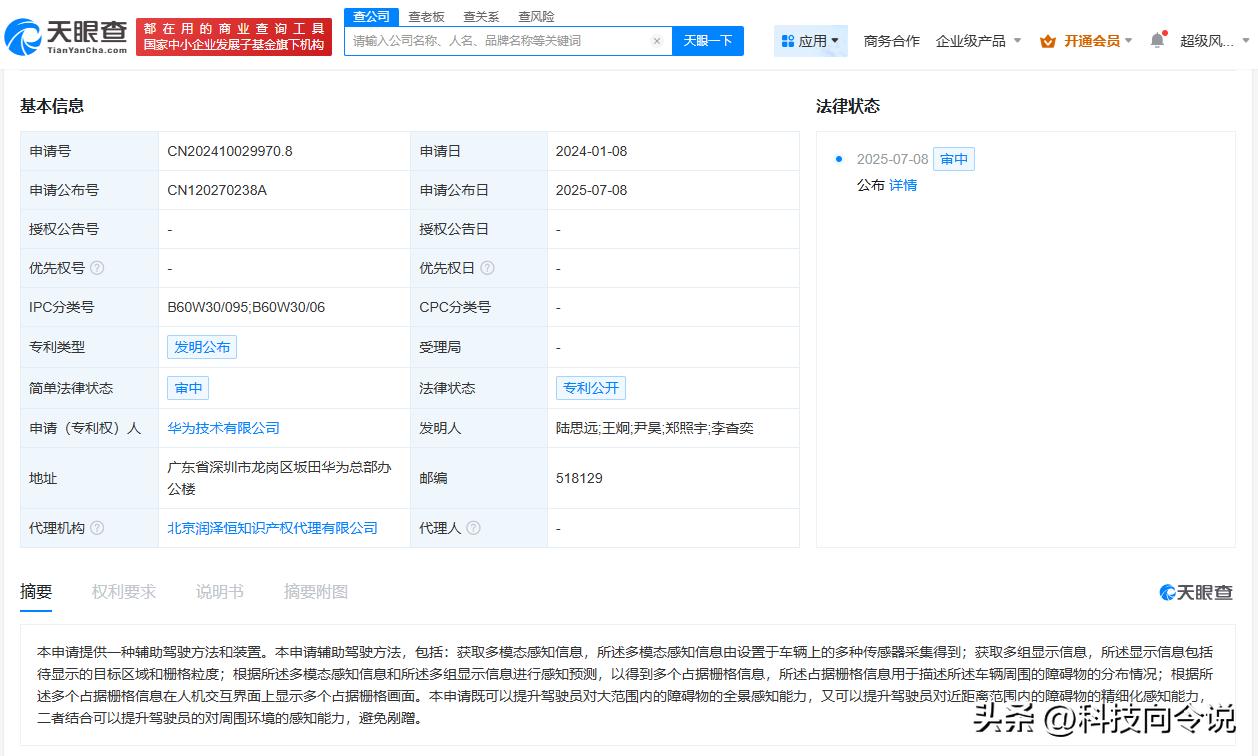Click the 详情 link under legal status

903,185
